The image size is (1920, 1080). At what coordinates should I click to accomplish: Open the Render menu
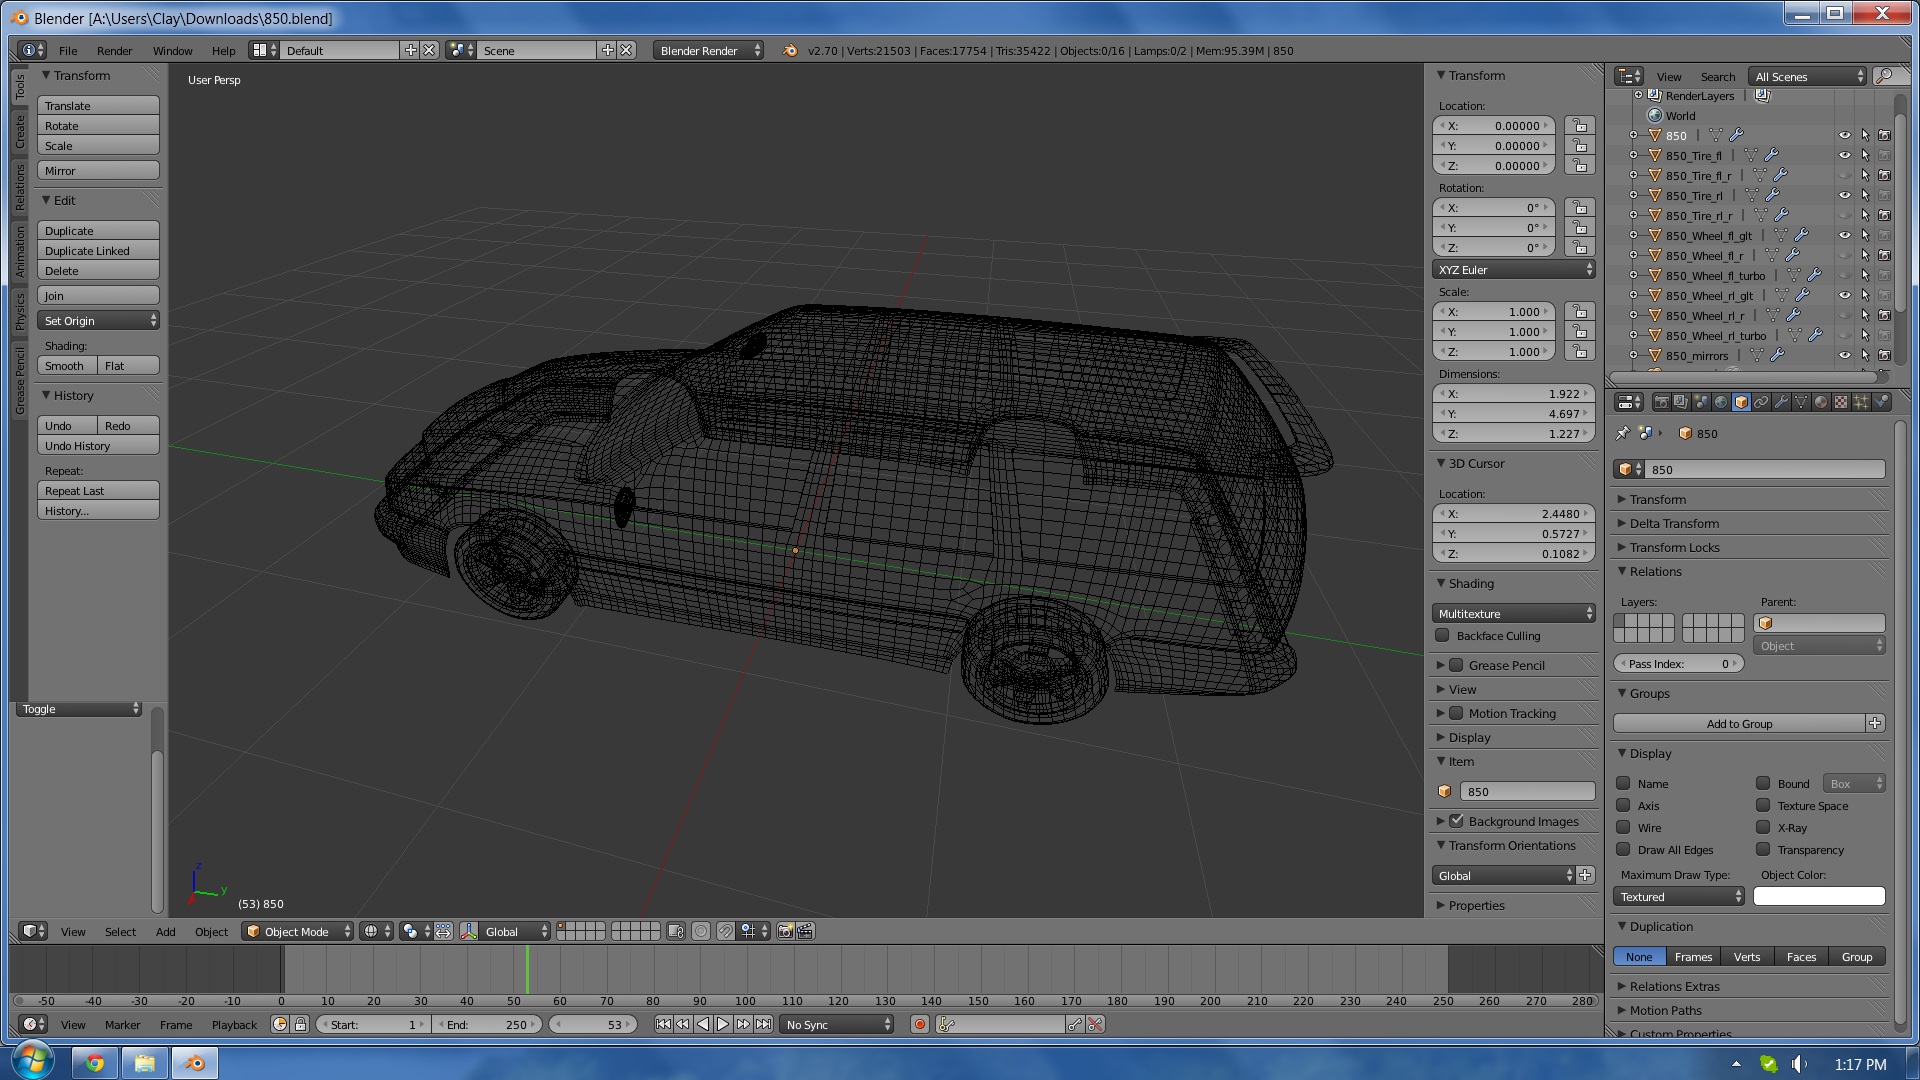click(114, 50)
